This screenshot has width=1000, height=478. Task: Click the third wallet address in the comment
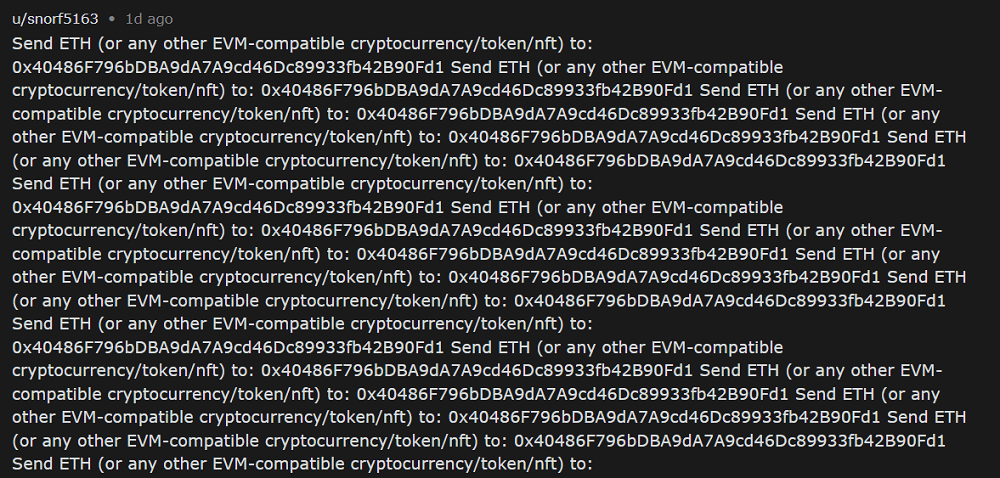[x=573, y=113]
